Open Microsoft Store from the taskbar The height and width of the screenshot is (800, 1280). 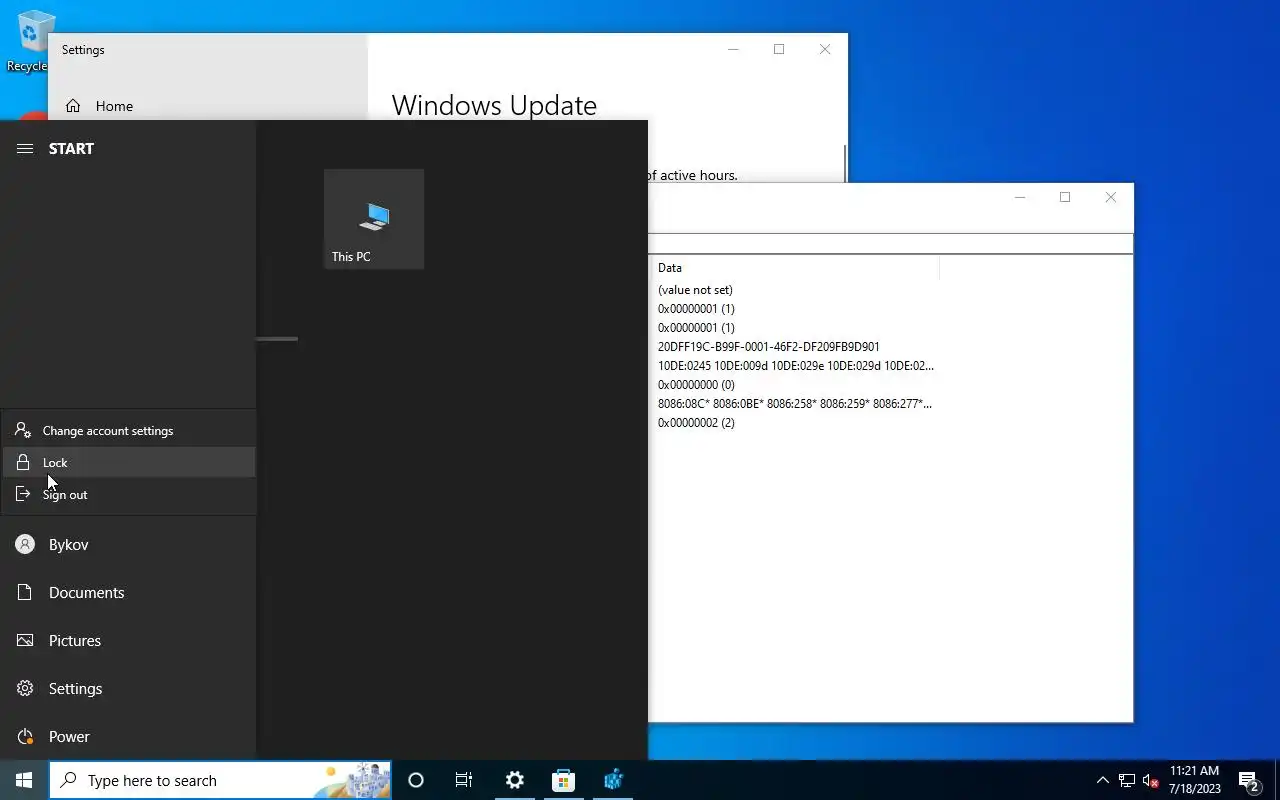point(563,780)
